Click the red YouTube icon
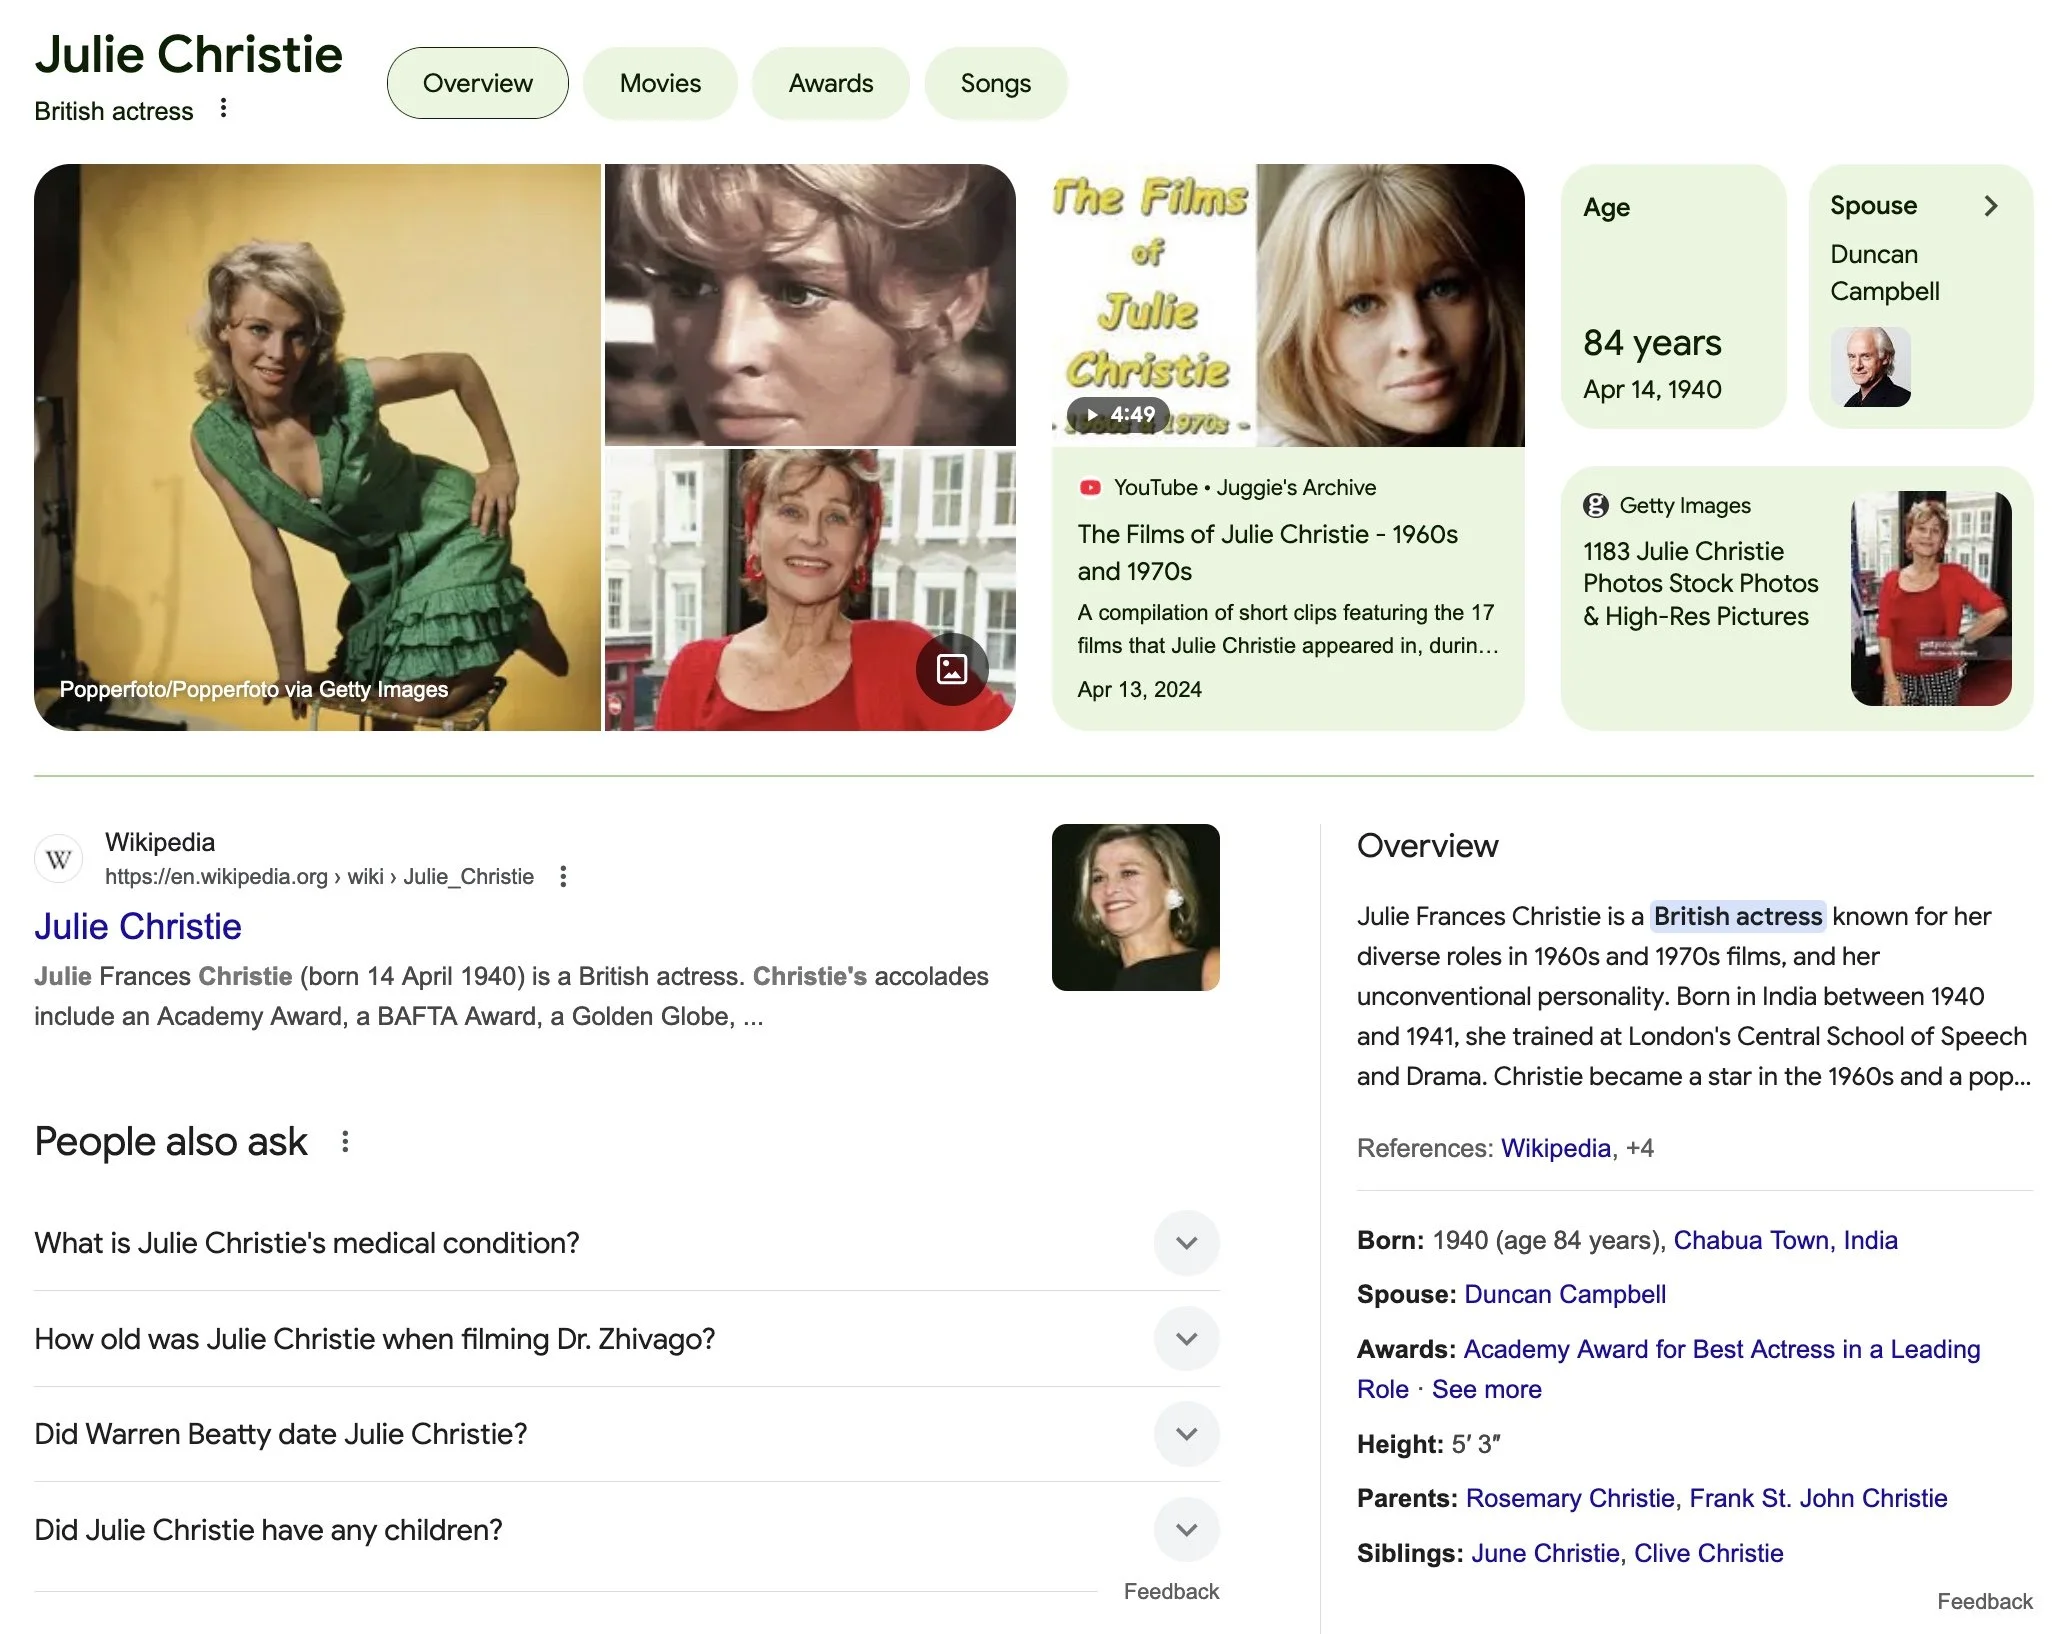This screenshot has height=1634, width=2068. click(1090, 488)
